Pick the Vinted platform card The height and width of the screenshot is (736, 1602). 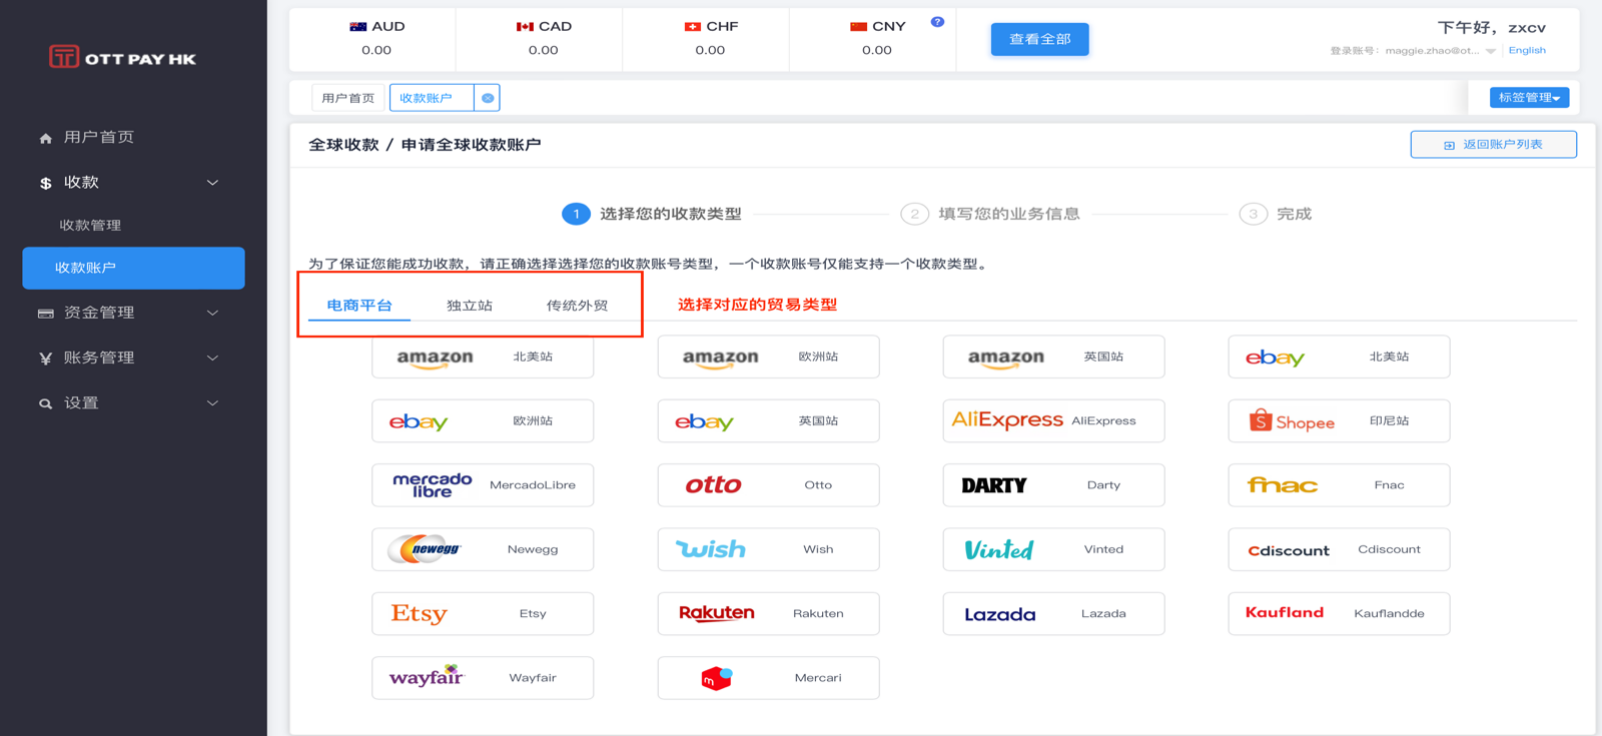tap(1053, 549)
